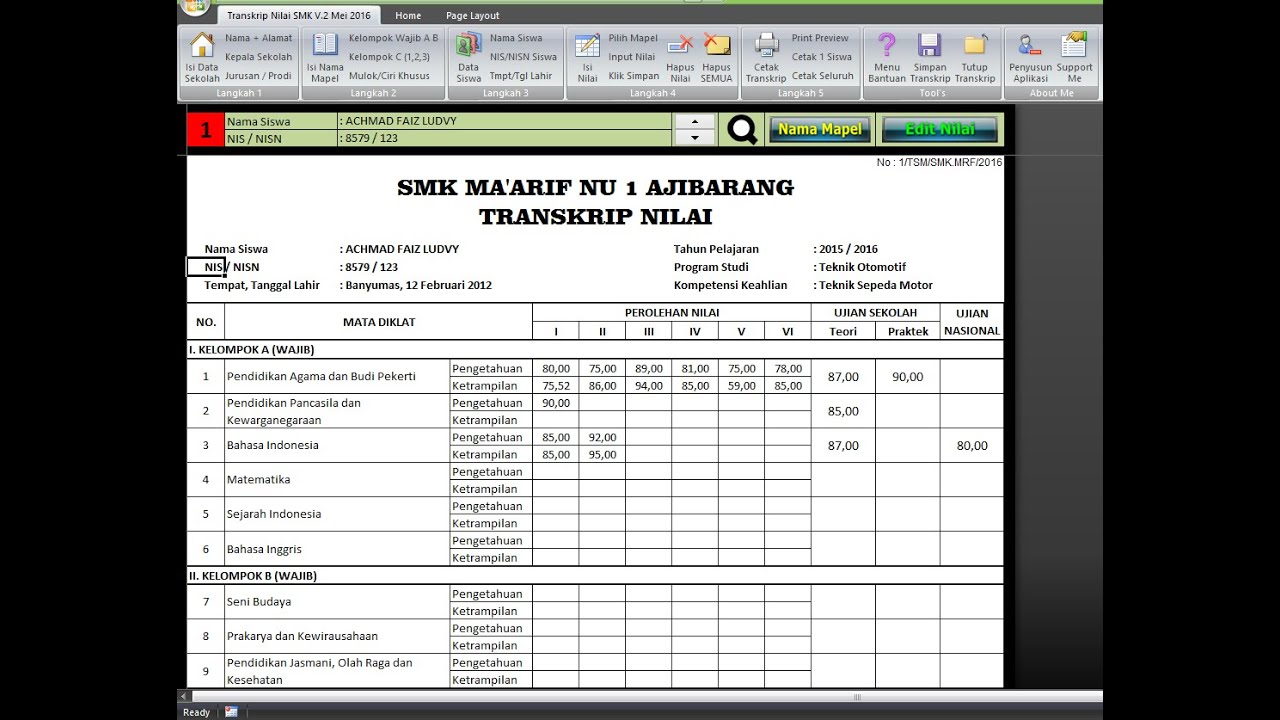Screen dimensions: 1280x720
Task: Select the Seni Budaya subject cell
Action: (337, 602)
